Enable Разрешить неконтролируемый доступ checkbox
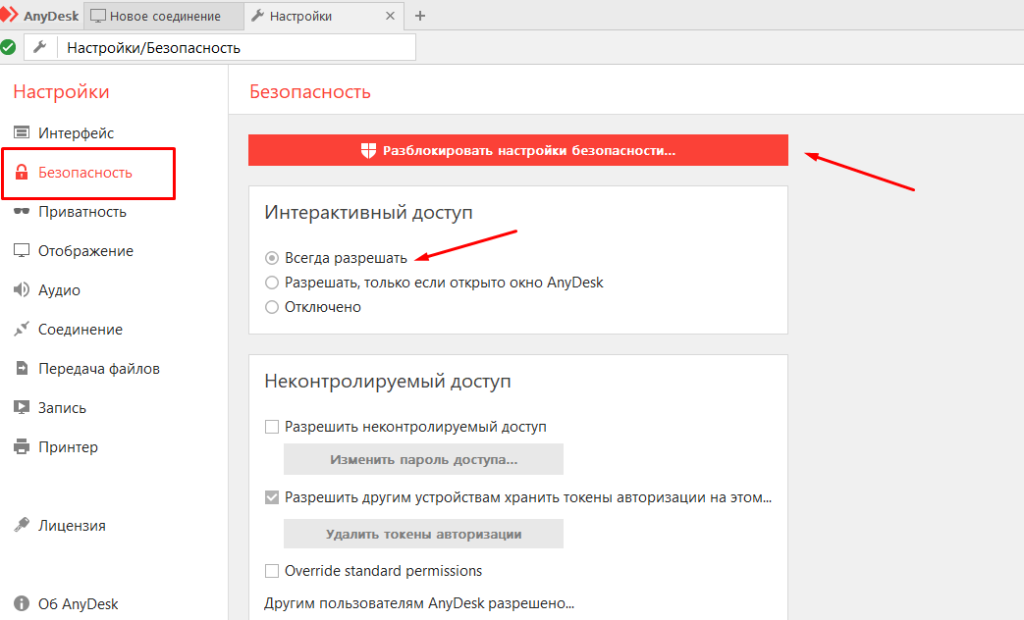Screen dimensions: 1024x620 [x=272, y=427]
